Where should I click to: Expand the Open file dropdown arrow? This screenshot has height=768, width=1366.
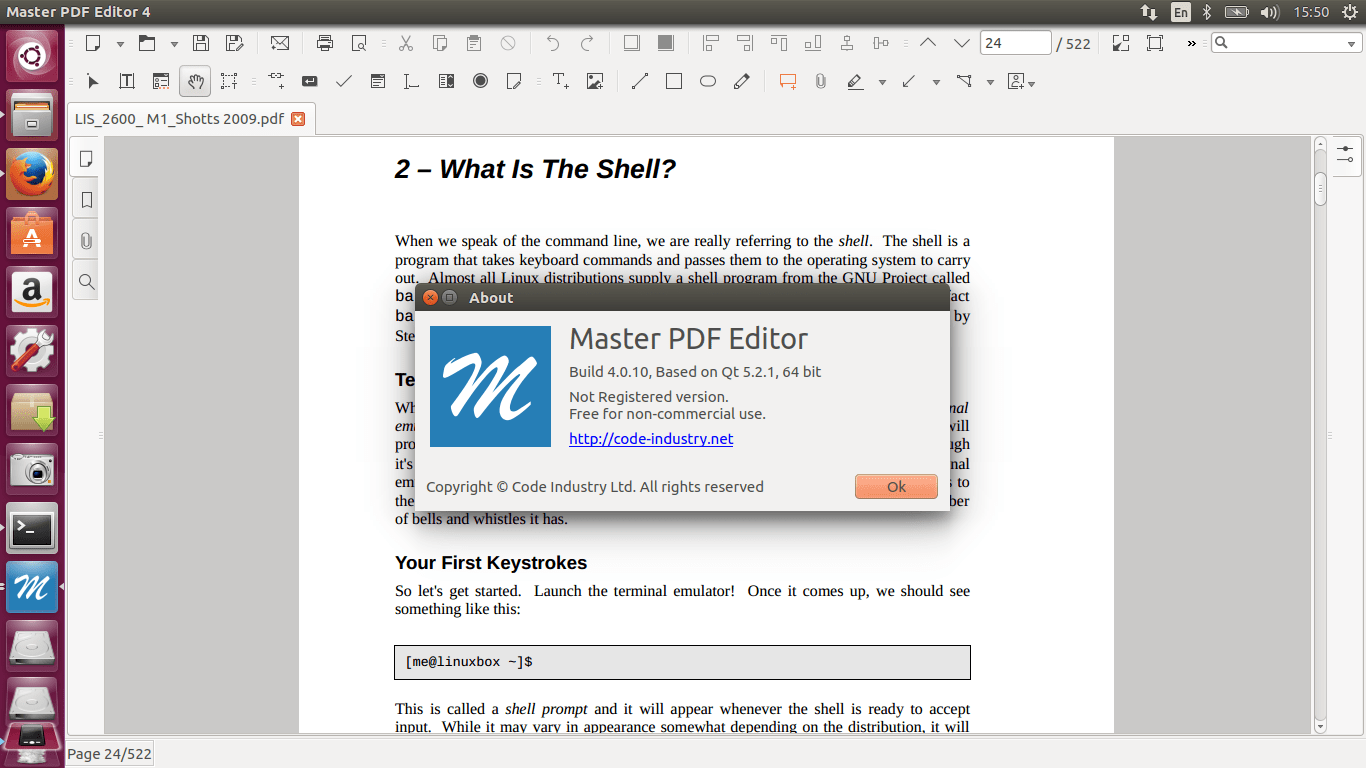pyautogui.click(x=174, y=44)
